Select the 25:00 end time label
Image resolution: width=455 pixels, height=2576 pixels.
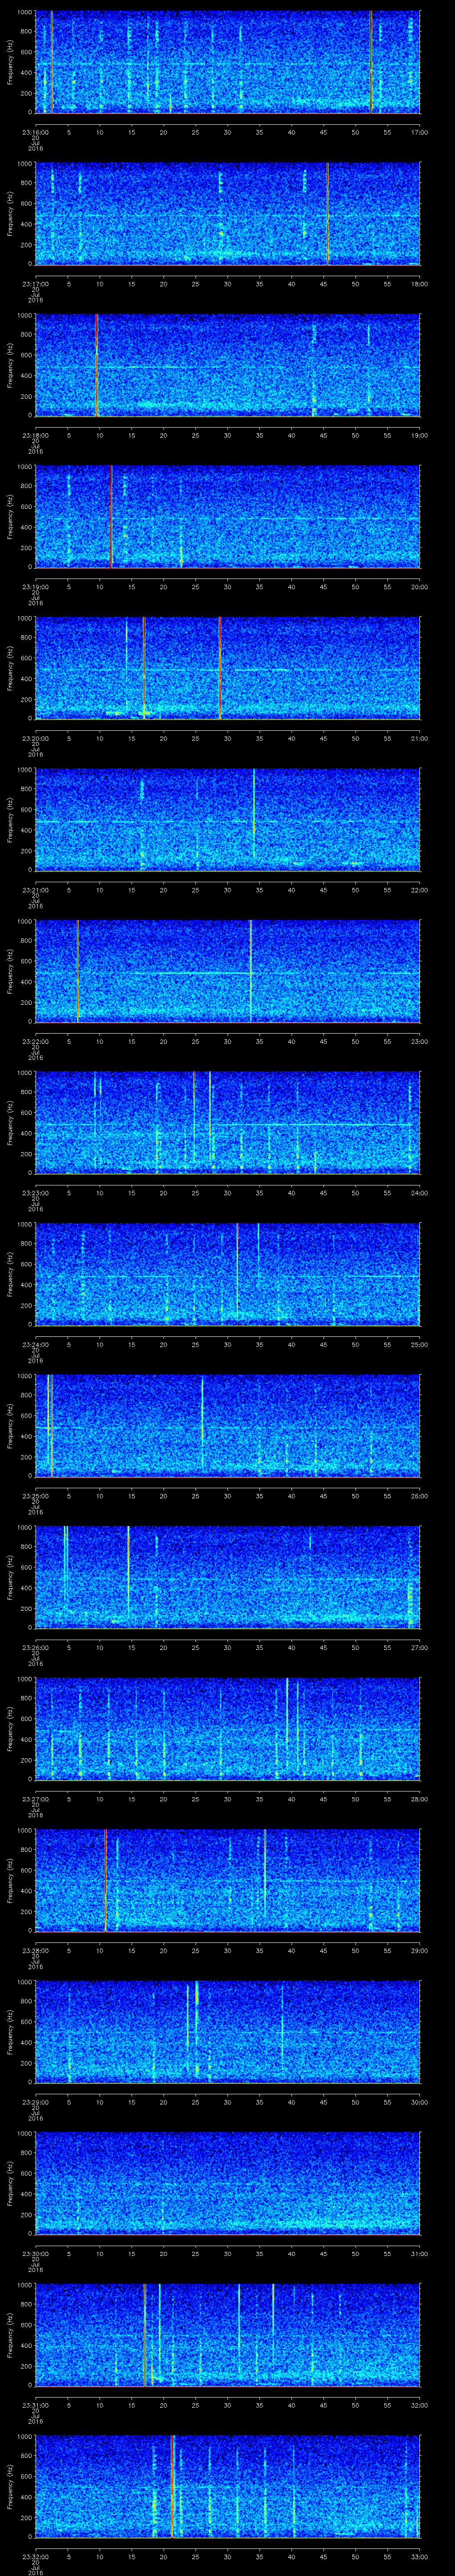point(419,1344)
